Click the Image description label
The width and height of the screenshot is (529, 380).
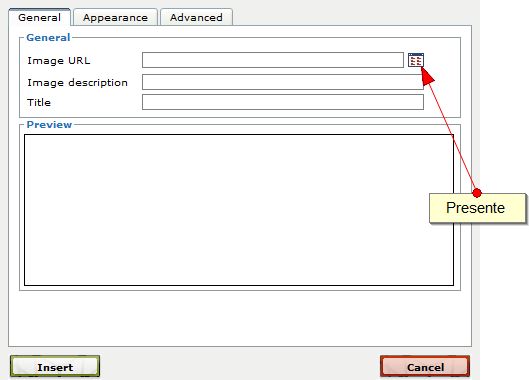click(77, 83)
